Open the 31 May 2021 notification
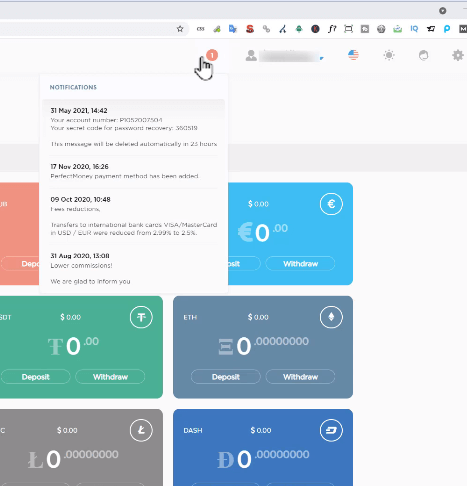This screenshot has height=486, width=467. click(134, 127)
